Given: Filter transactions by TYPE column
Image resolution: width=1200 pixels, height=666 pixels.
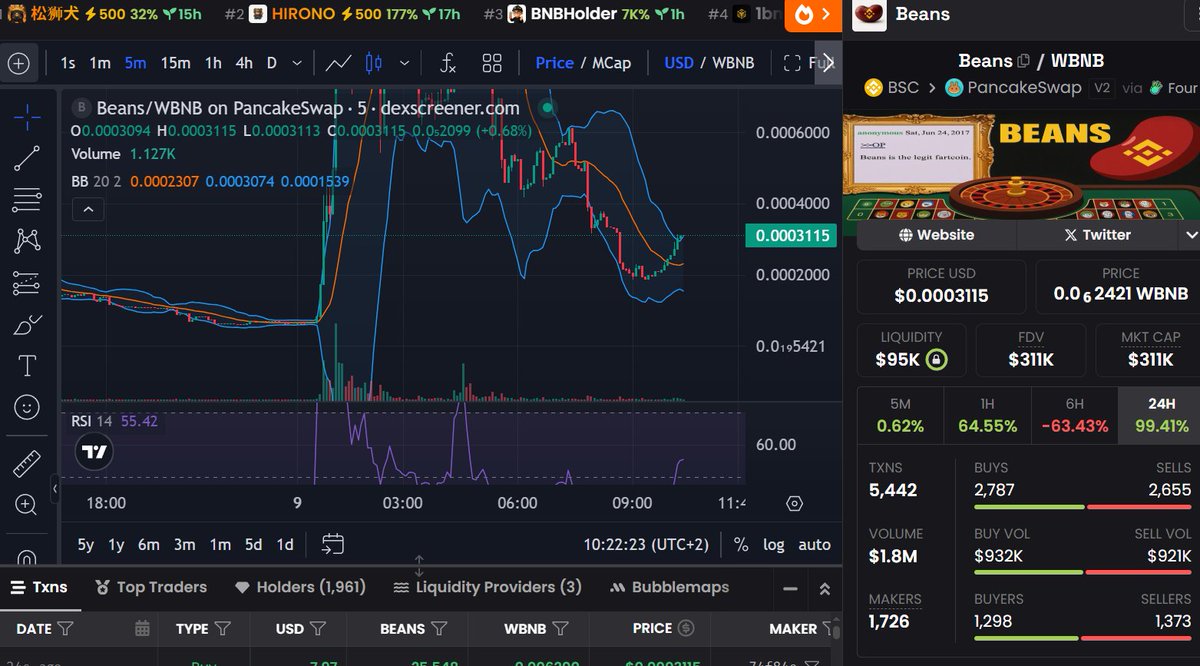Looking at the screenshot, I should click(222, 628).
